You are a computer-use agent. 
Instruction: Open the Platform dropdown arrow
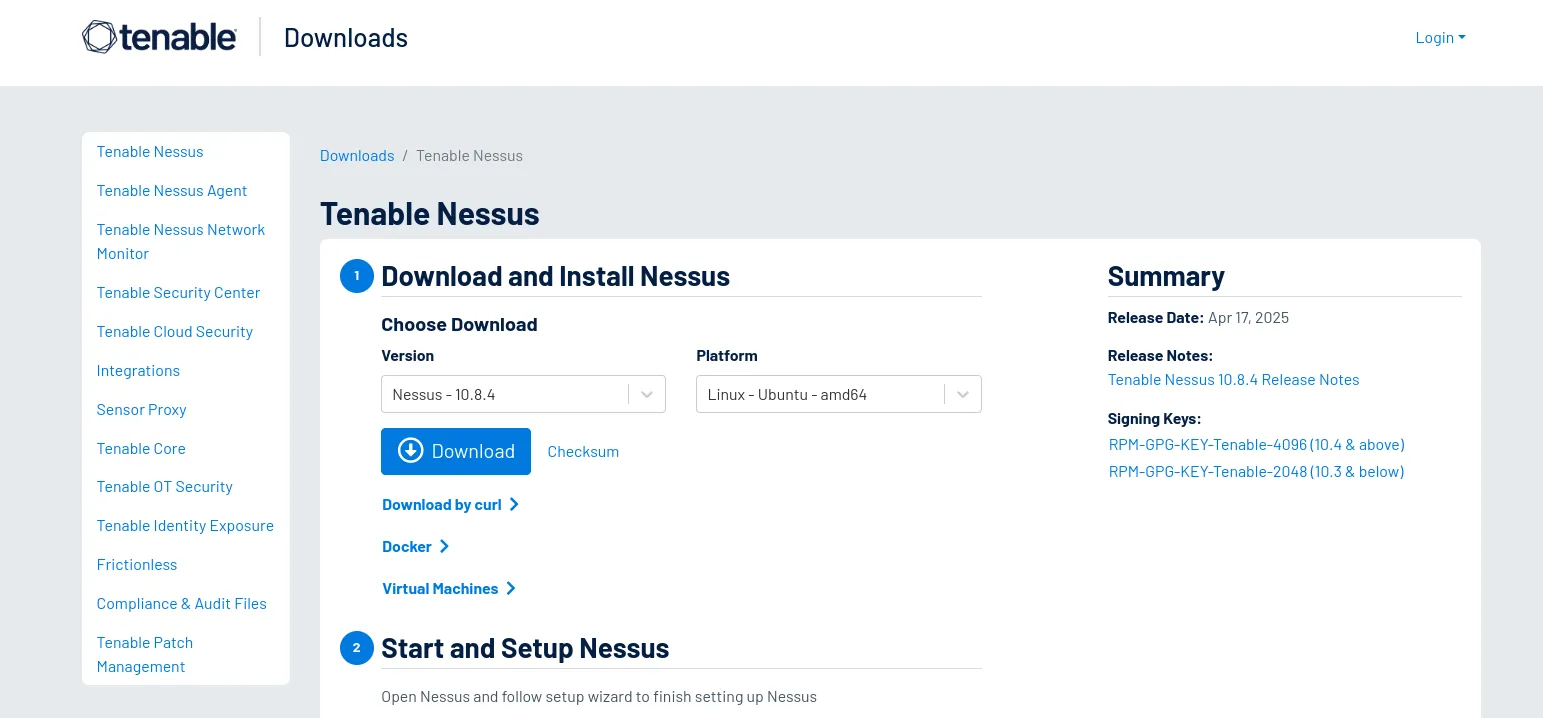963,394
